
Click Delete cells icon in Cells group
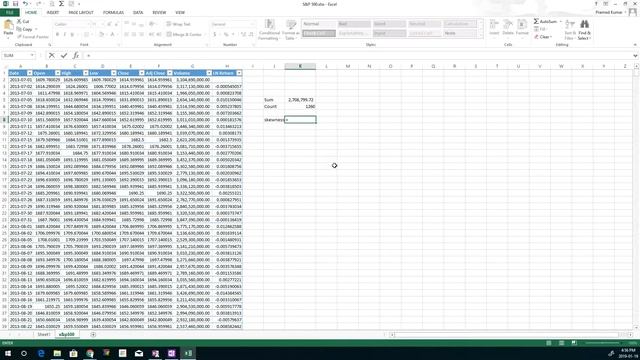[x=508, y=27]
